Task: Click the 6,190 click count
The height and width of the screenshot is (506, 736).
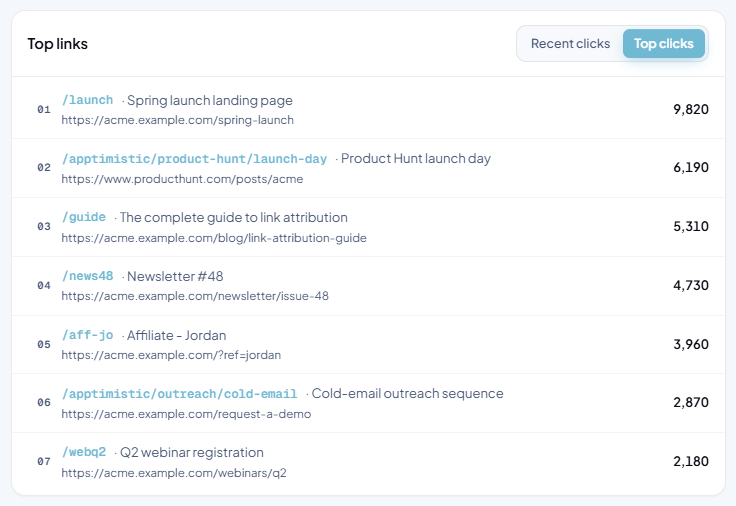Action: point(691,168)
